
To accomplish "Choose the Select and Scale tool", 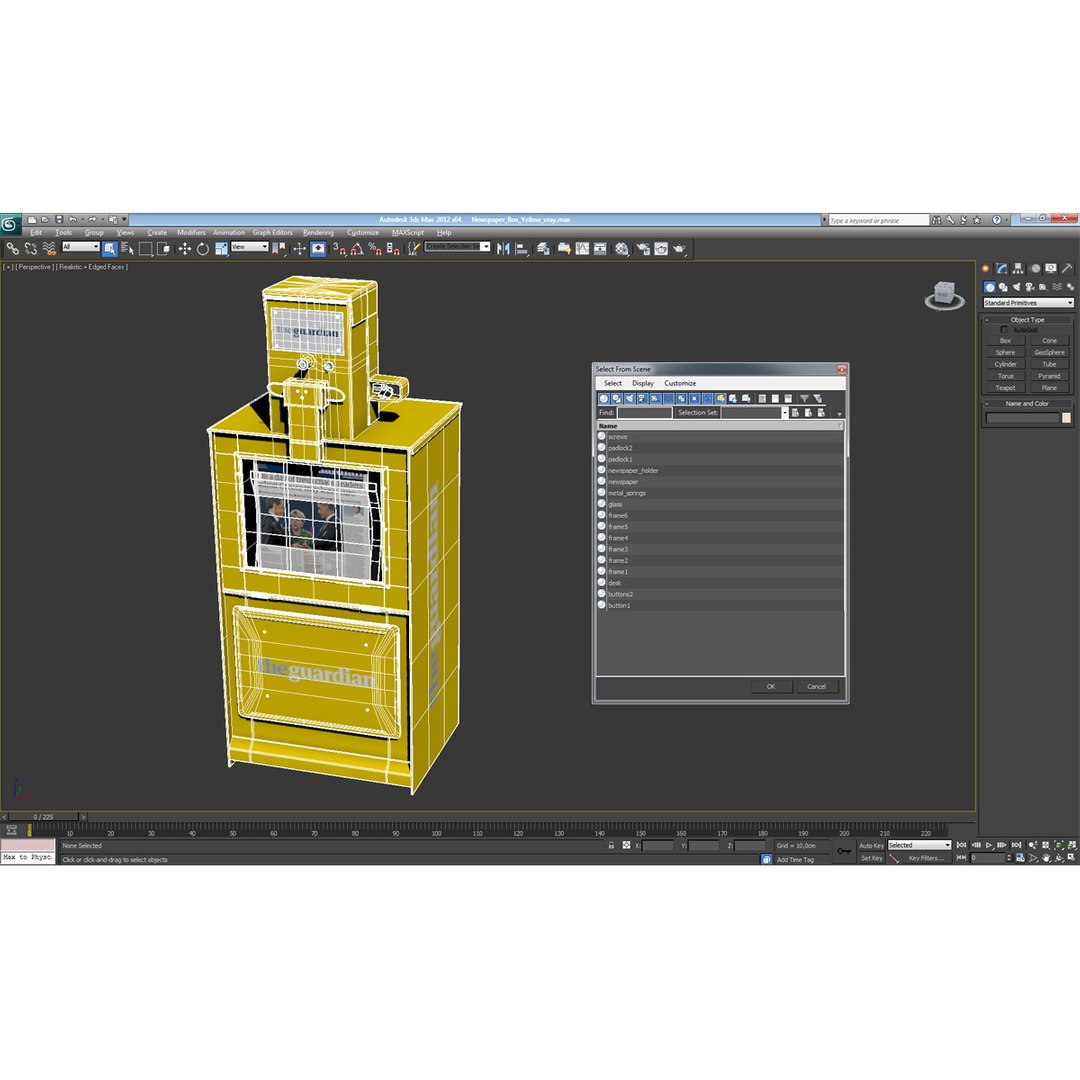I will point(221,249).
